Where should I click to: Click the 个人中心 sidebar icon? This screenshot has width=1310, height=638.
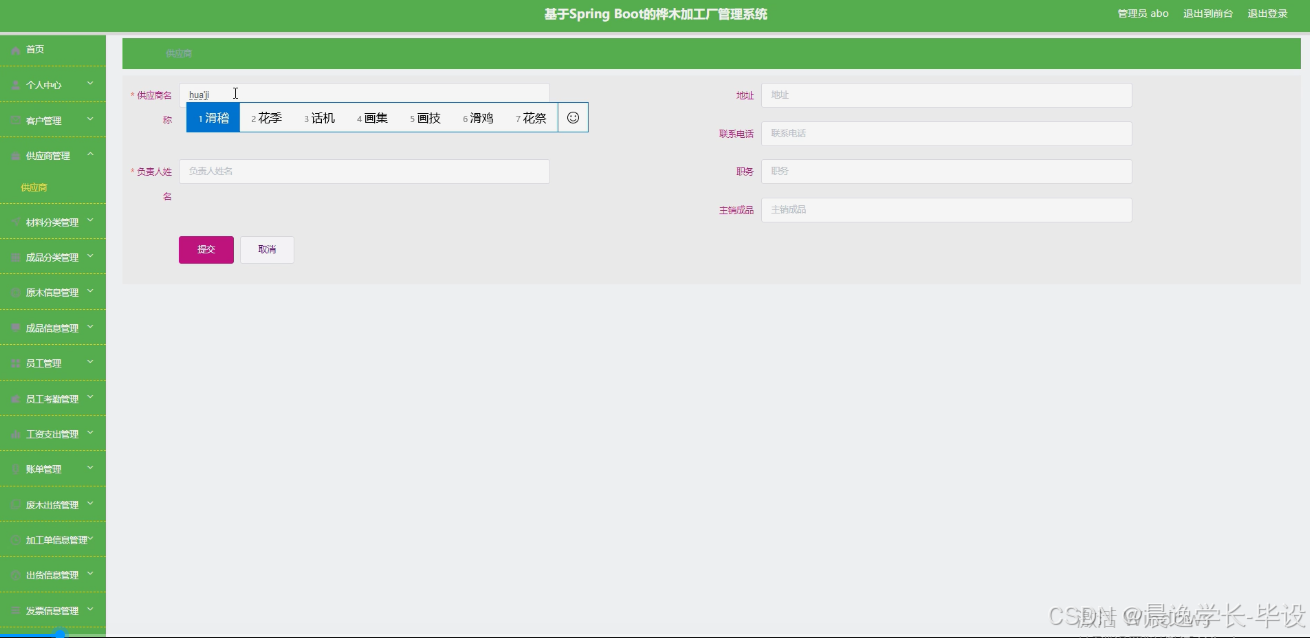[14, 85]
